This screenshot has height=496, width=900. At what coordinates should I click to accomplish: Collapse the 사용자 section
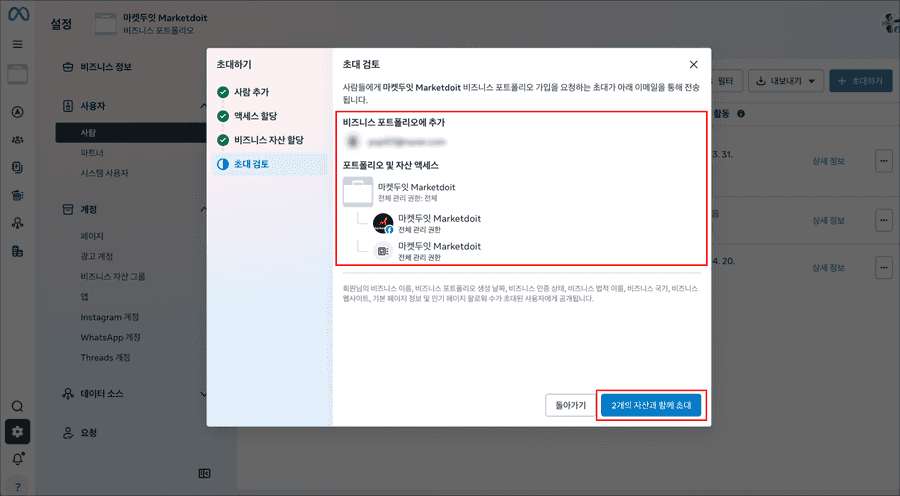203,106
